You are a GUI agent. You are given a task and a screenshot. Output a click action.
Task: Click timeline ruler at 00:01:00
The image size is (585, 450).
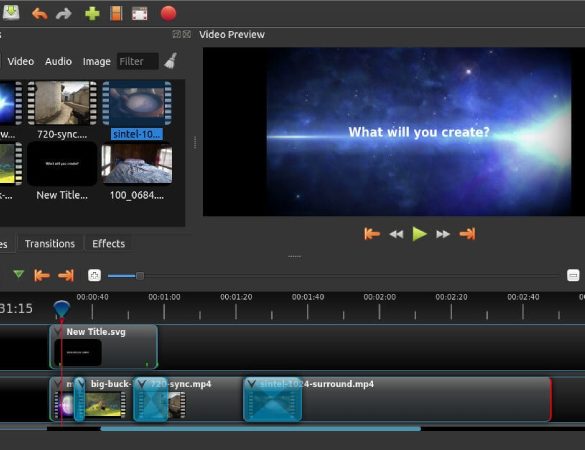tap(164, 297)
